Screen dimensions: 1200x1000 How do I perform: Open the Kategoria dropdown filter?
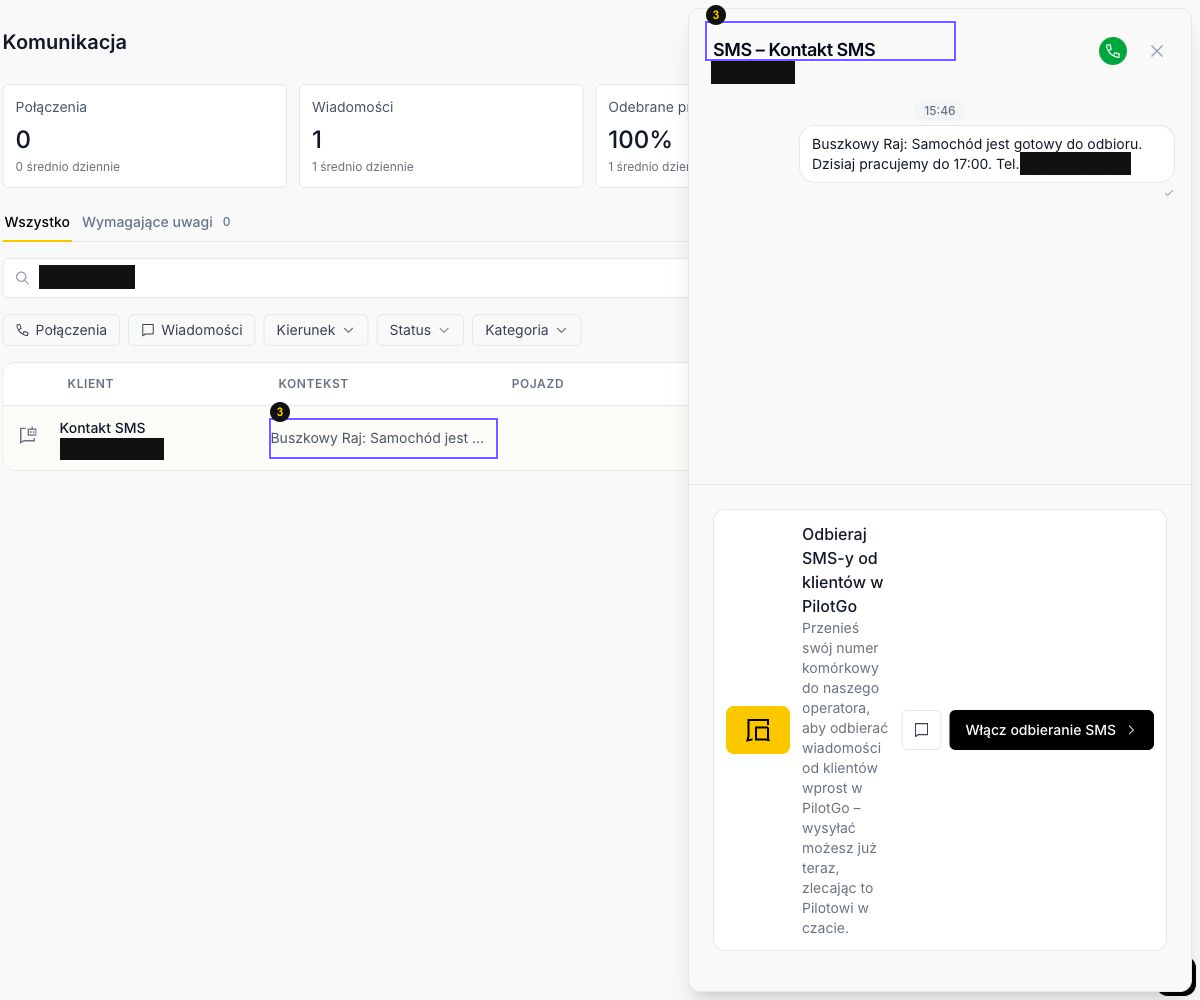tap(526, 330)
